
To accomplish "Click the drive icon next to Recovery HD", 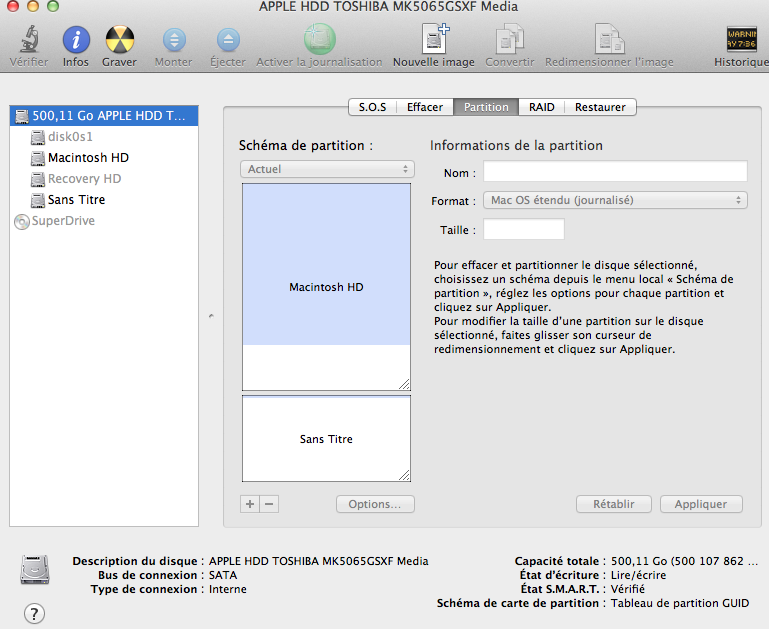I will pos(38,179).
